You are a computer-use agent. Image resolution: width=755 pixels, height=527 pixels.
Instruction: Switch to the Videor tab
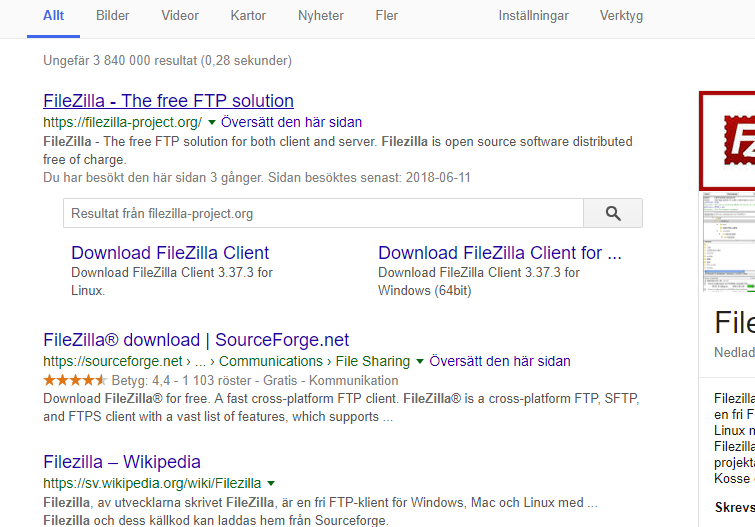(x=180, y=15)
